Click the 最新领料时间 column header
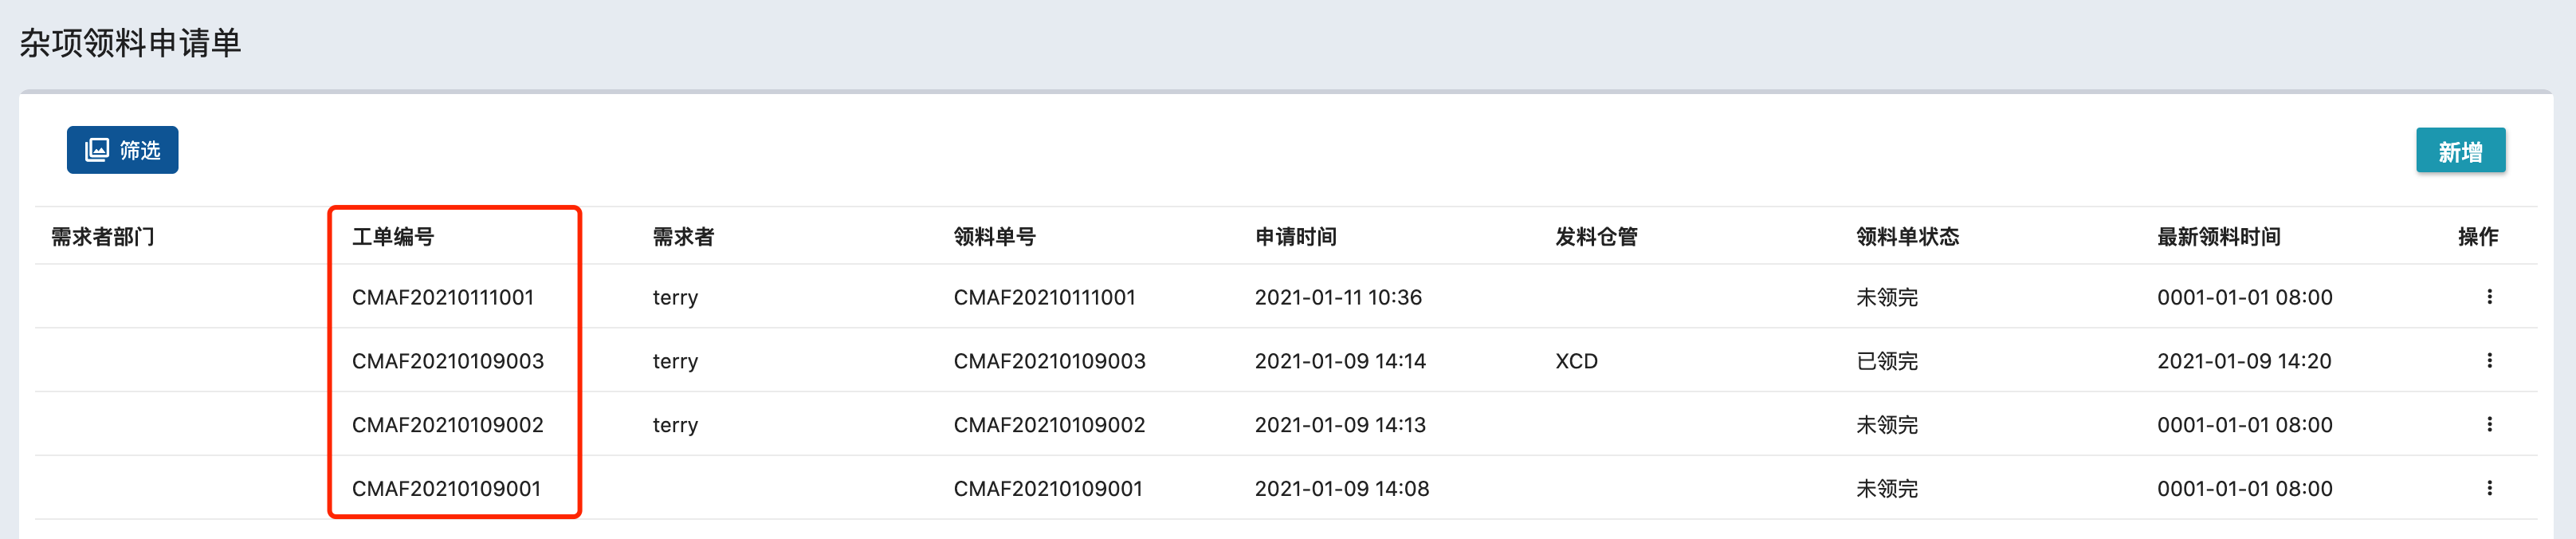This screenshot has width=2576, height=539. point(2218,237)
